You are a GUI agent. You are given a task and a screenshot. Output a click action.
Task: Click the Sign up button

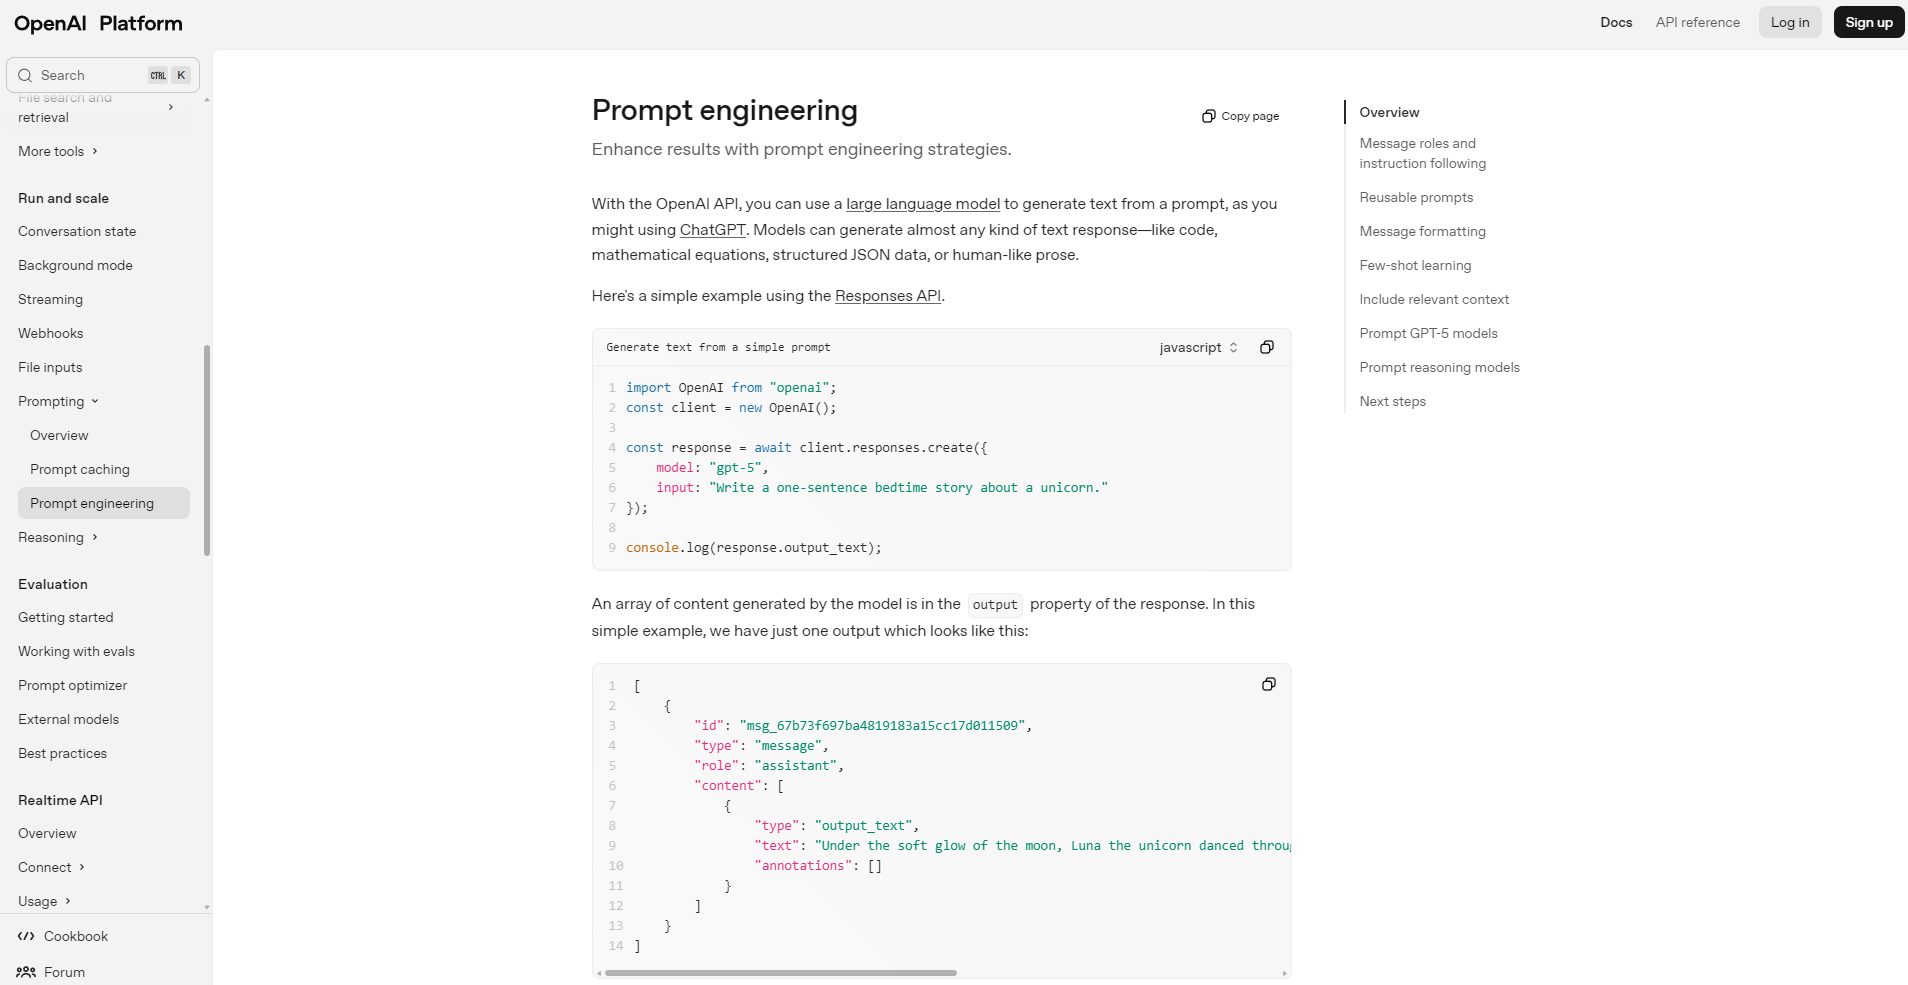click(1868, 22)
